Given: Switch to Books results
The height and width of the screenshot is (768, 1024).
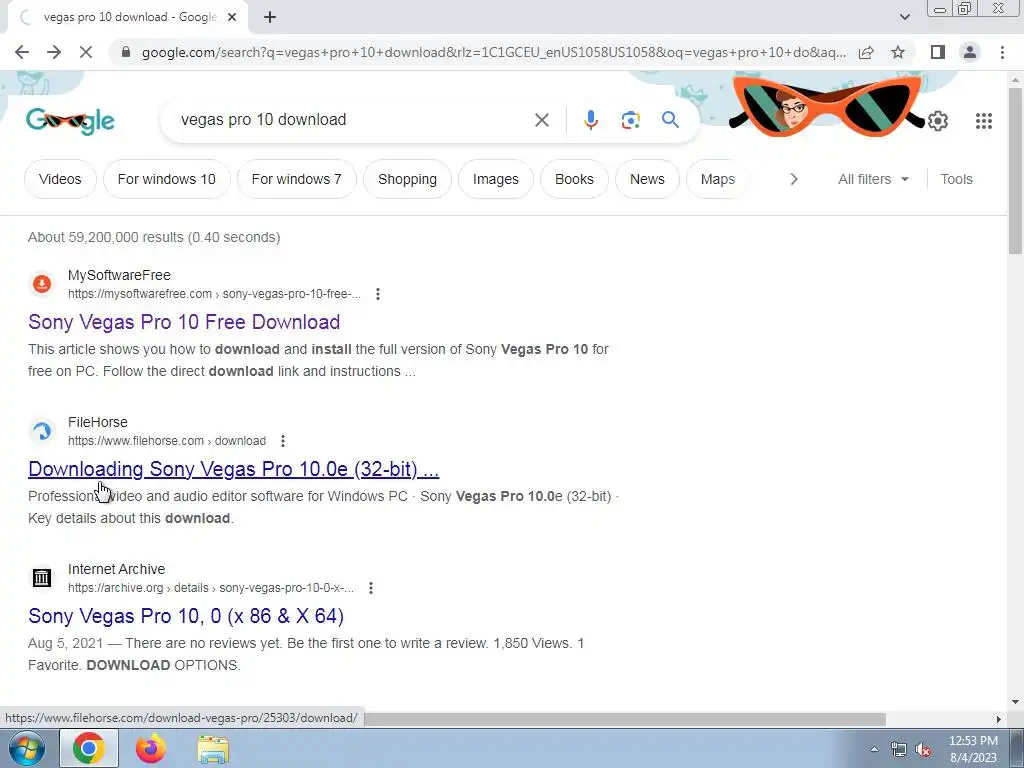Looking at the screenshot, I should [574, 179].
